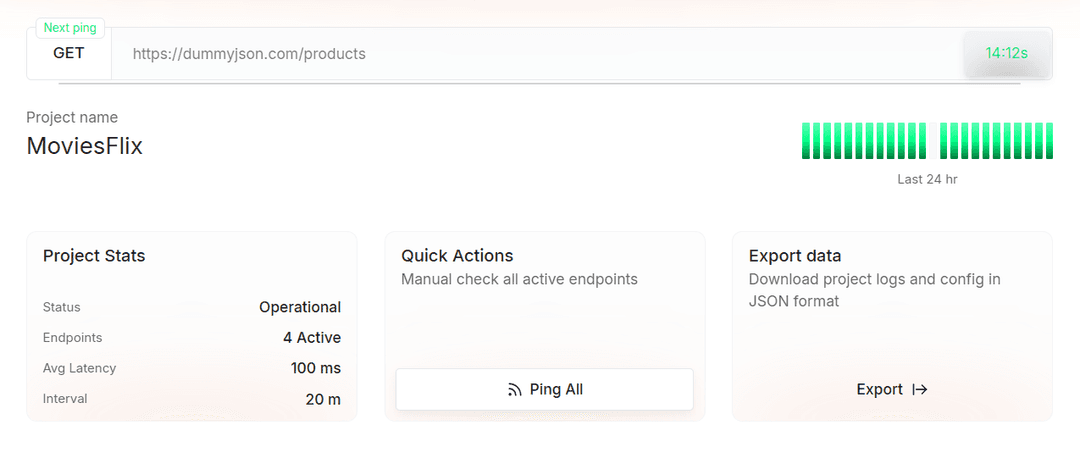1080x451 pixels.
Task: Click the Last 24 hr label
Action: (927, 179)
